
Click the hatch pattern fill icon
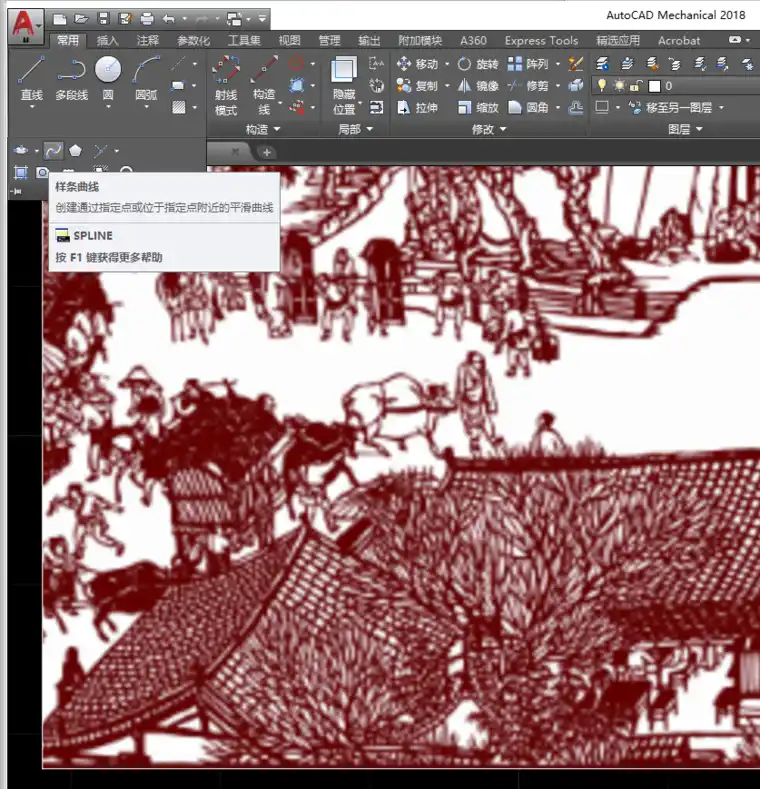pos(179,107)
